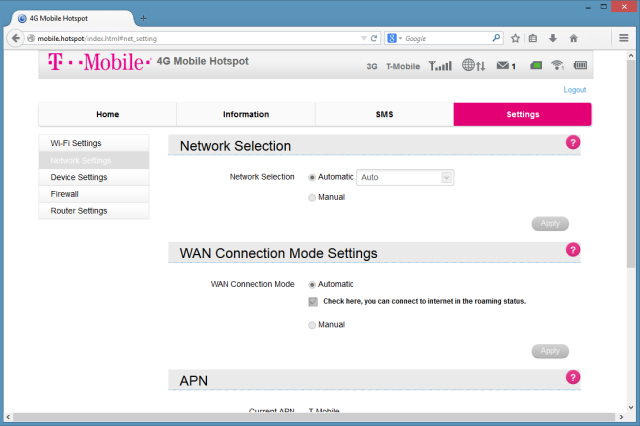The width and height of the screenshot is (640, 426).
Task: Toggle the roaming internet connection checkbox
Action: 313,302
